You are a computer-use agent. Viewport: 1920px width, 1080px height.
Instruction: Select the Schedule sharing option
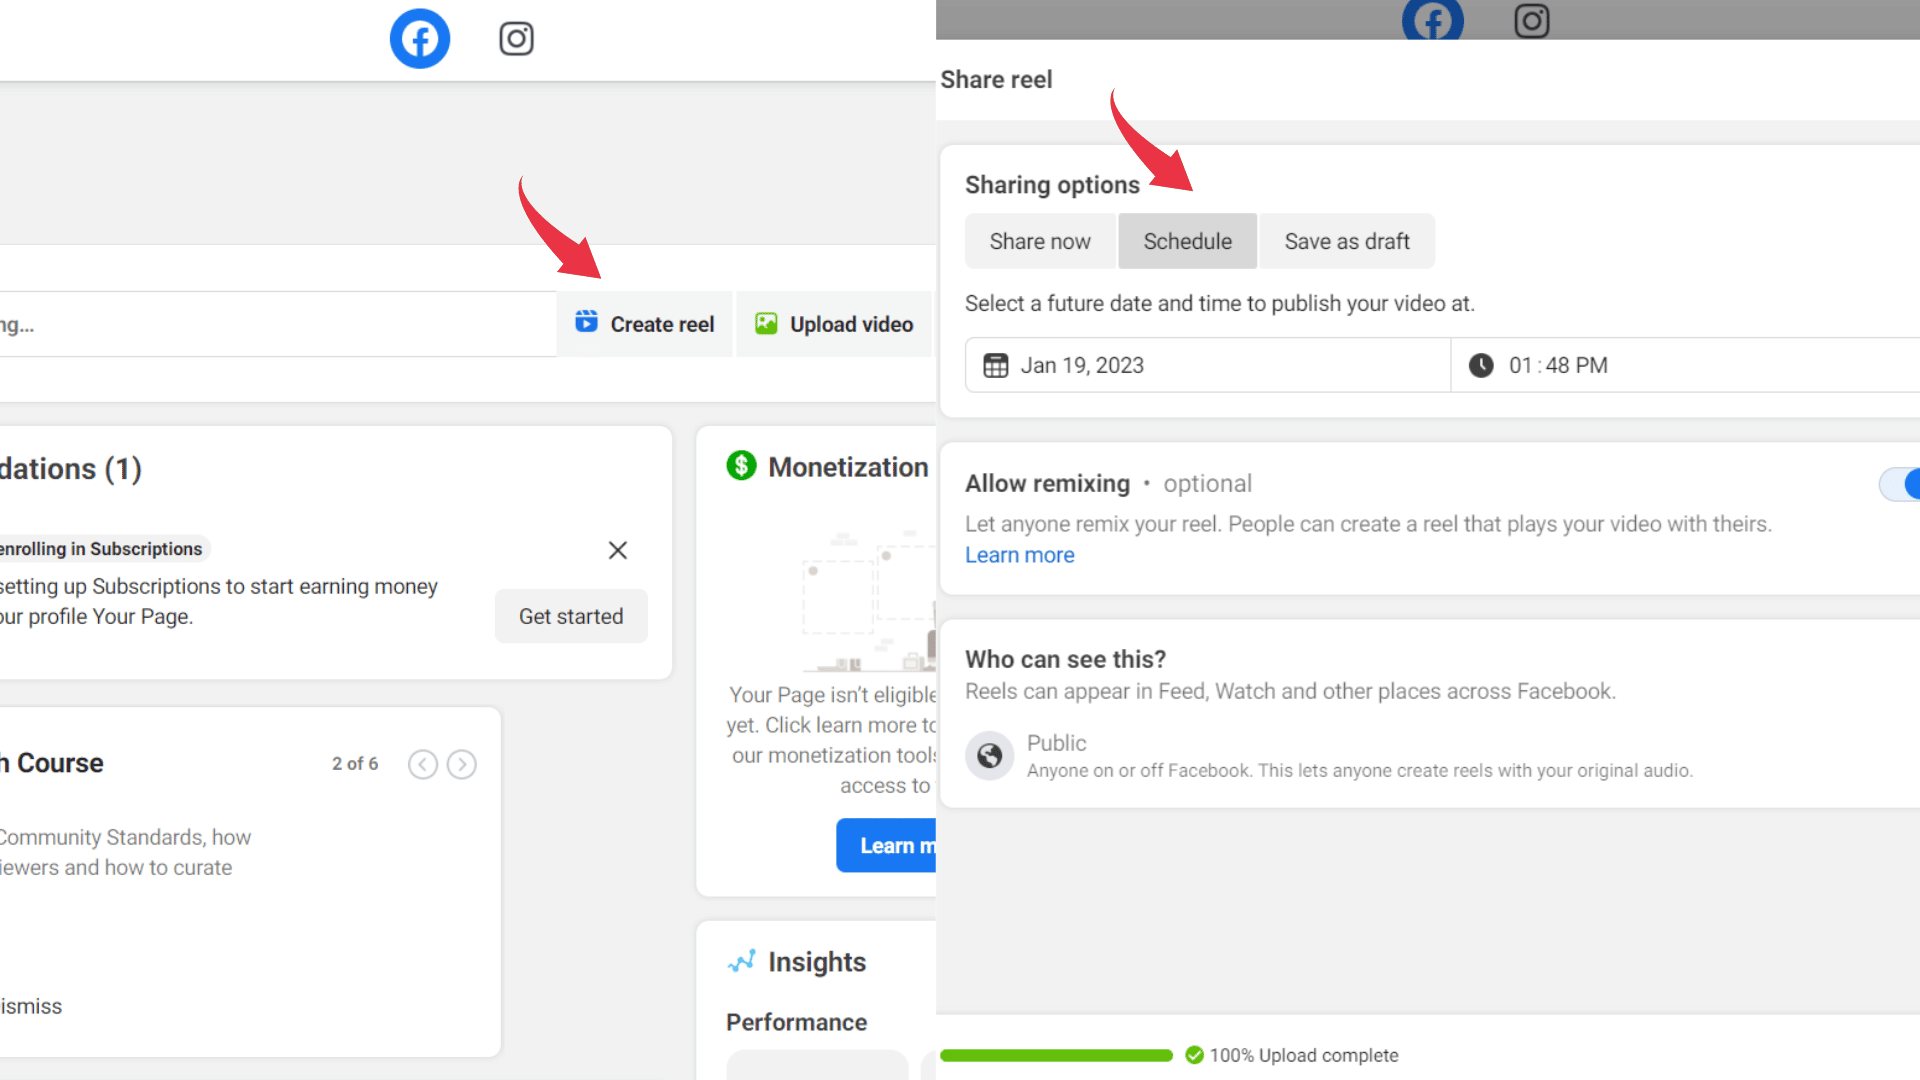point(1187,241)
